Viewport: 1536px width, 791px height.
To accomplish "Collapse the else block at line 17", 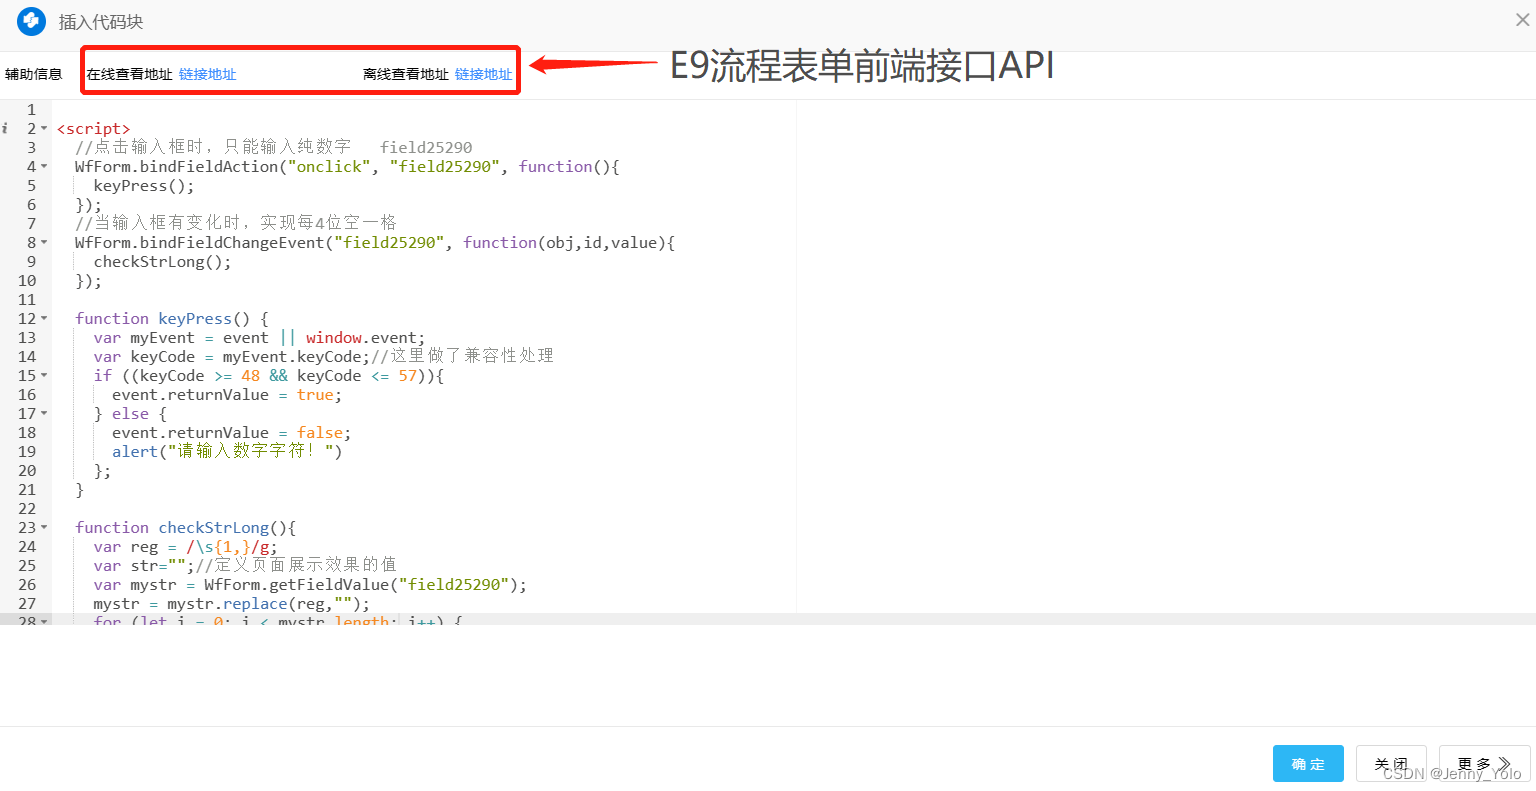I will [x=44, y=413].
